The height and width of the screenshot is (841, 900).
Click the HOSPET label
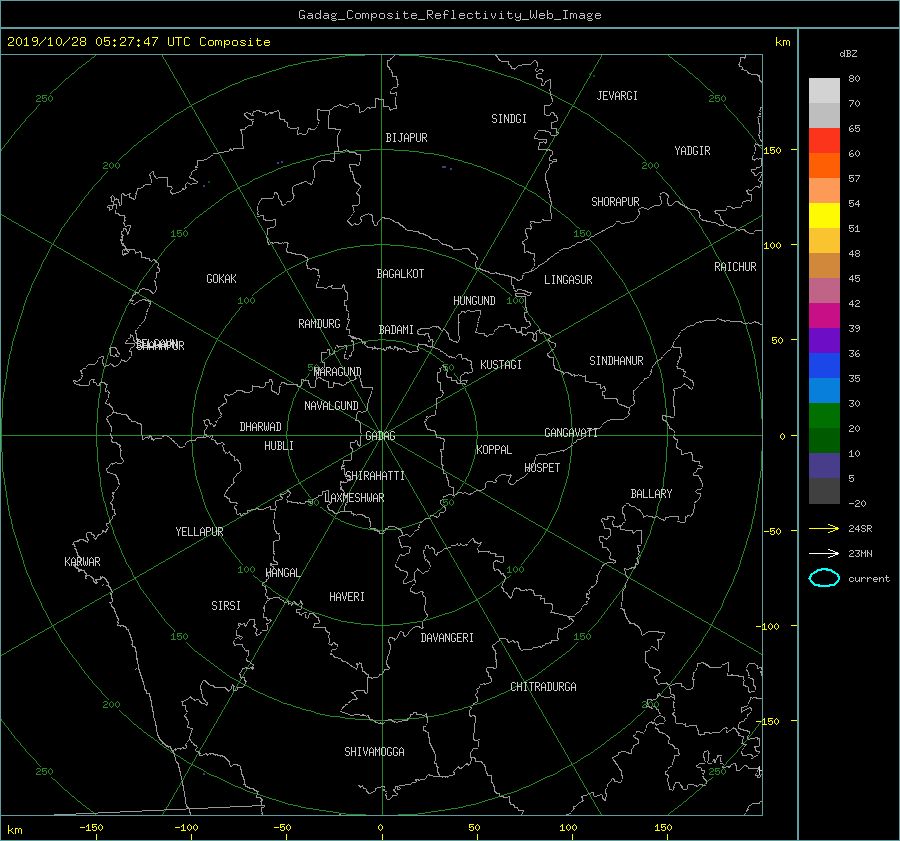[x=542, y=468]
